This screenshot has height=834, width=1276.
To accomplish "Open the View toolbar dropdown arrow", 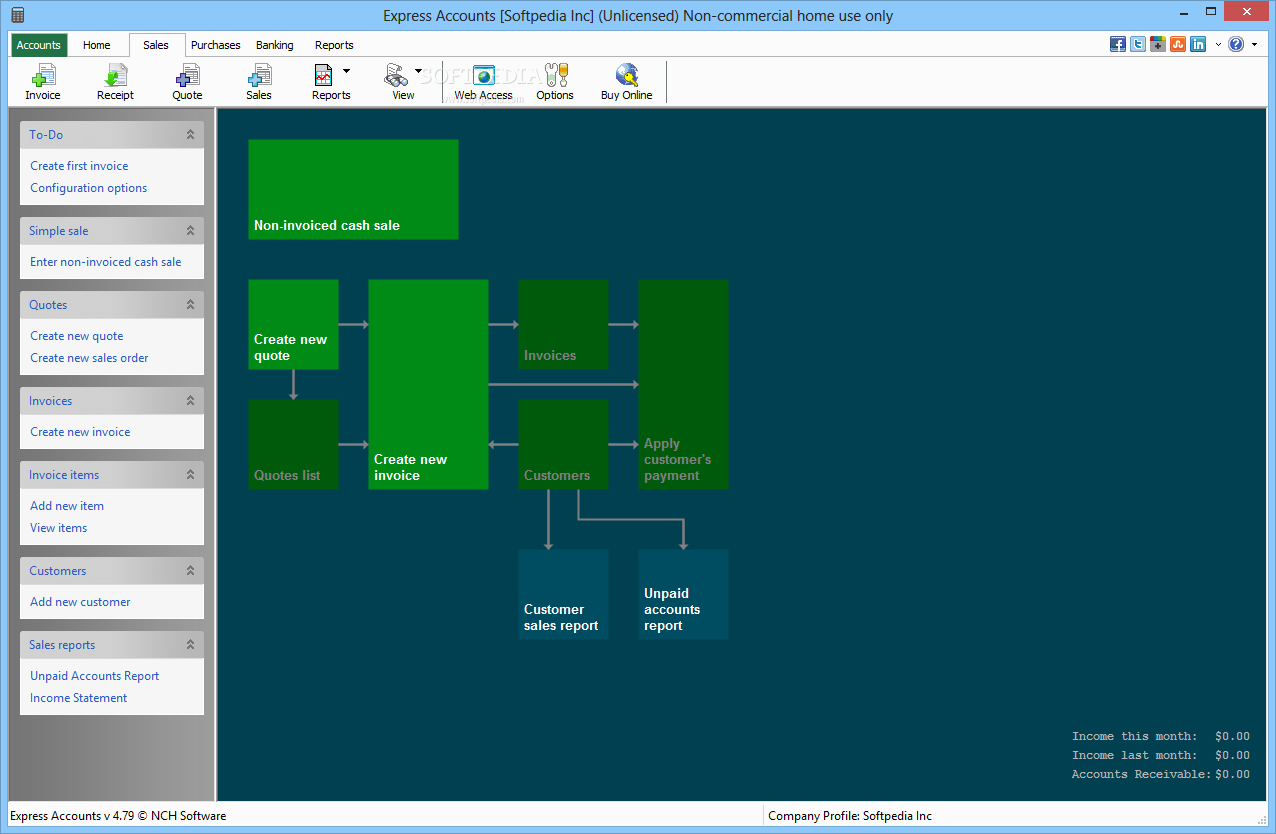I will [418, 71].
